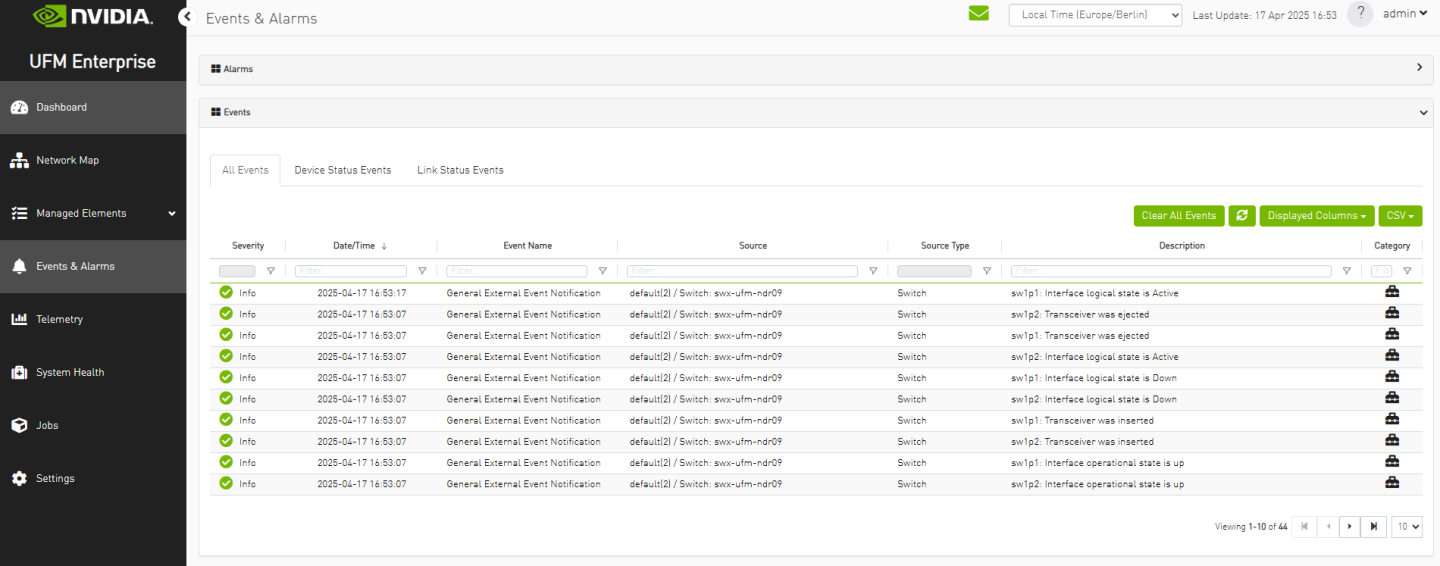Viewport: 1440px width, 566px height.
Task: Switch to the Link Status Events tab
Action: pyautogui.click(x=460, y=170)
